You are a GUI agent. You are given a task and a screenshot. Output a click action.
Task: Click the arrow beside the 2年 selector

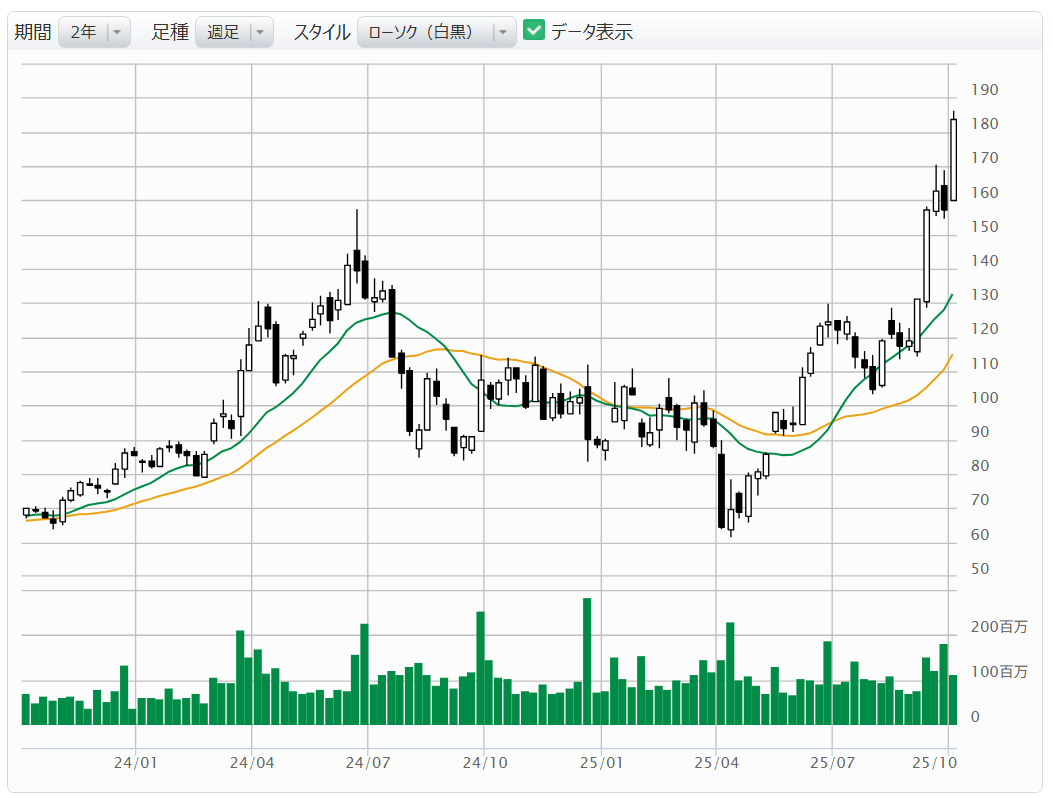[117, 32]
